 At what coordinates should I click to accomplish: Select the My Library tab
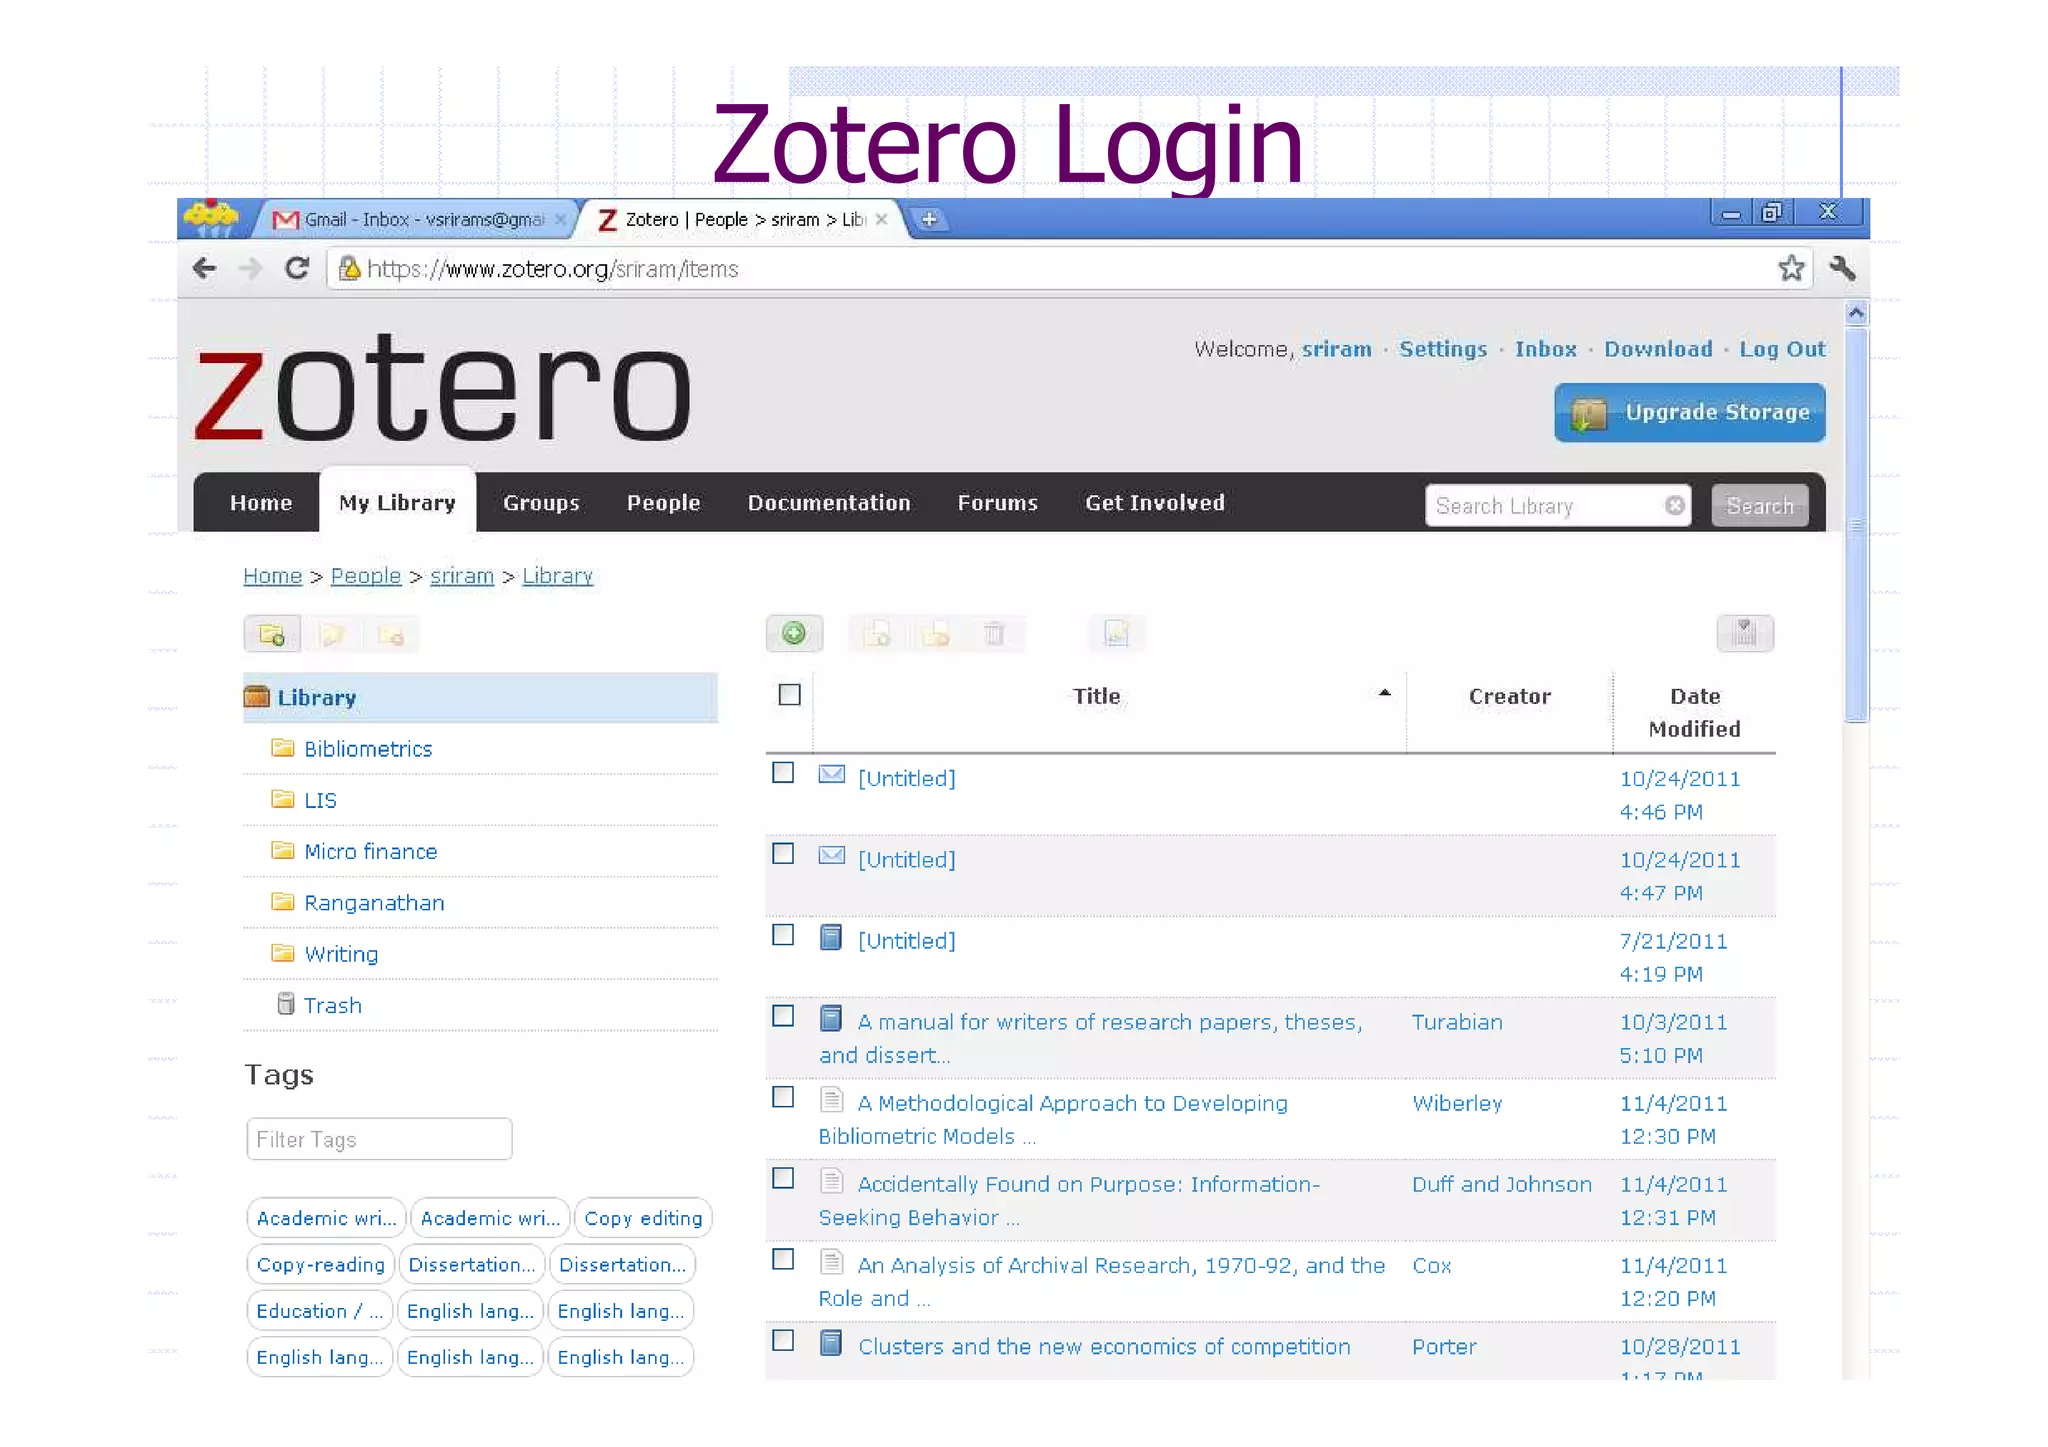(397, 502)
